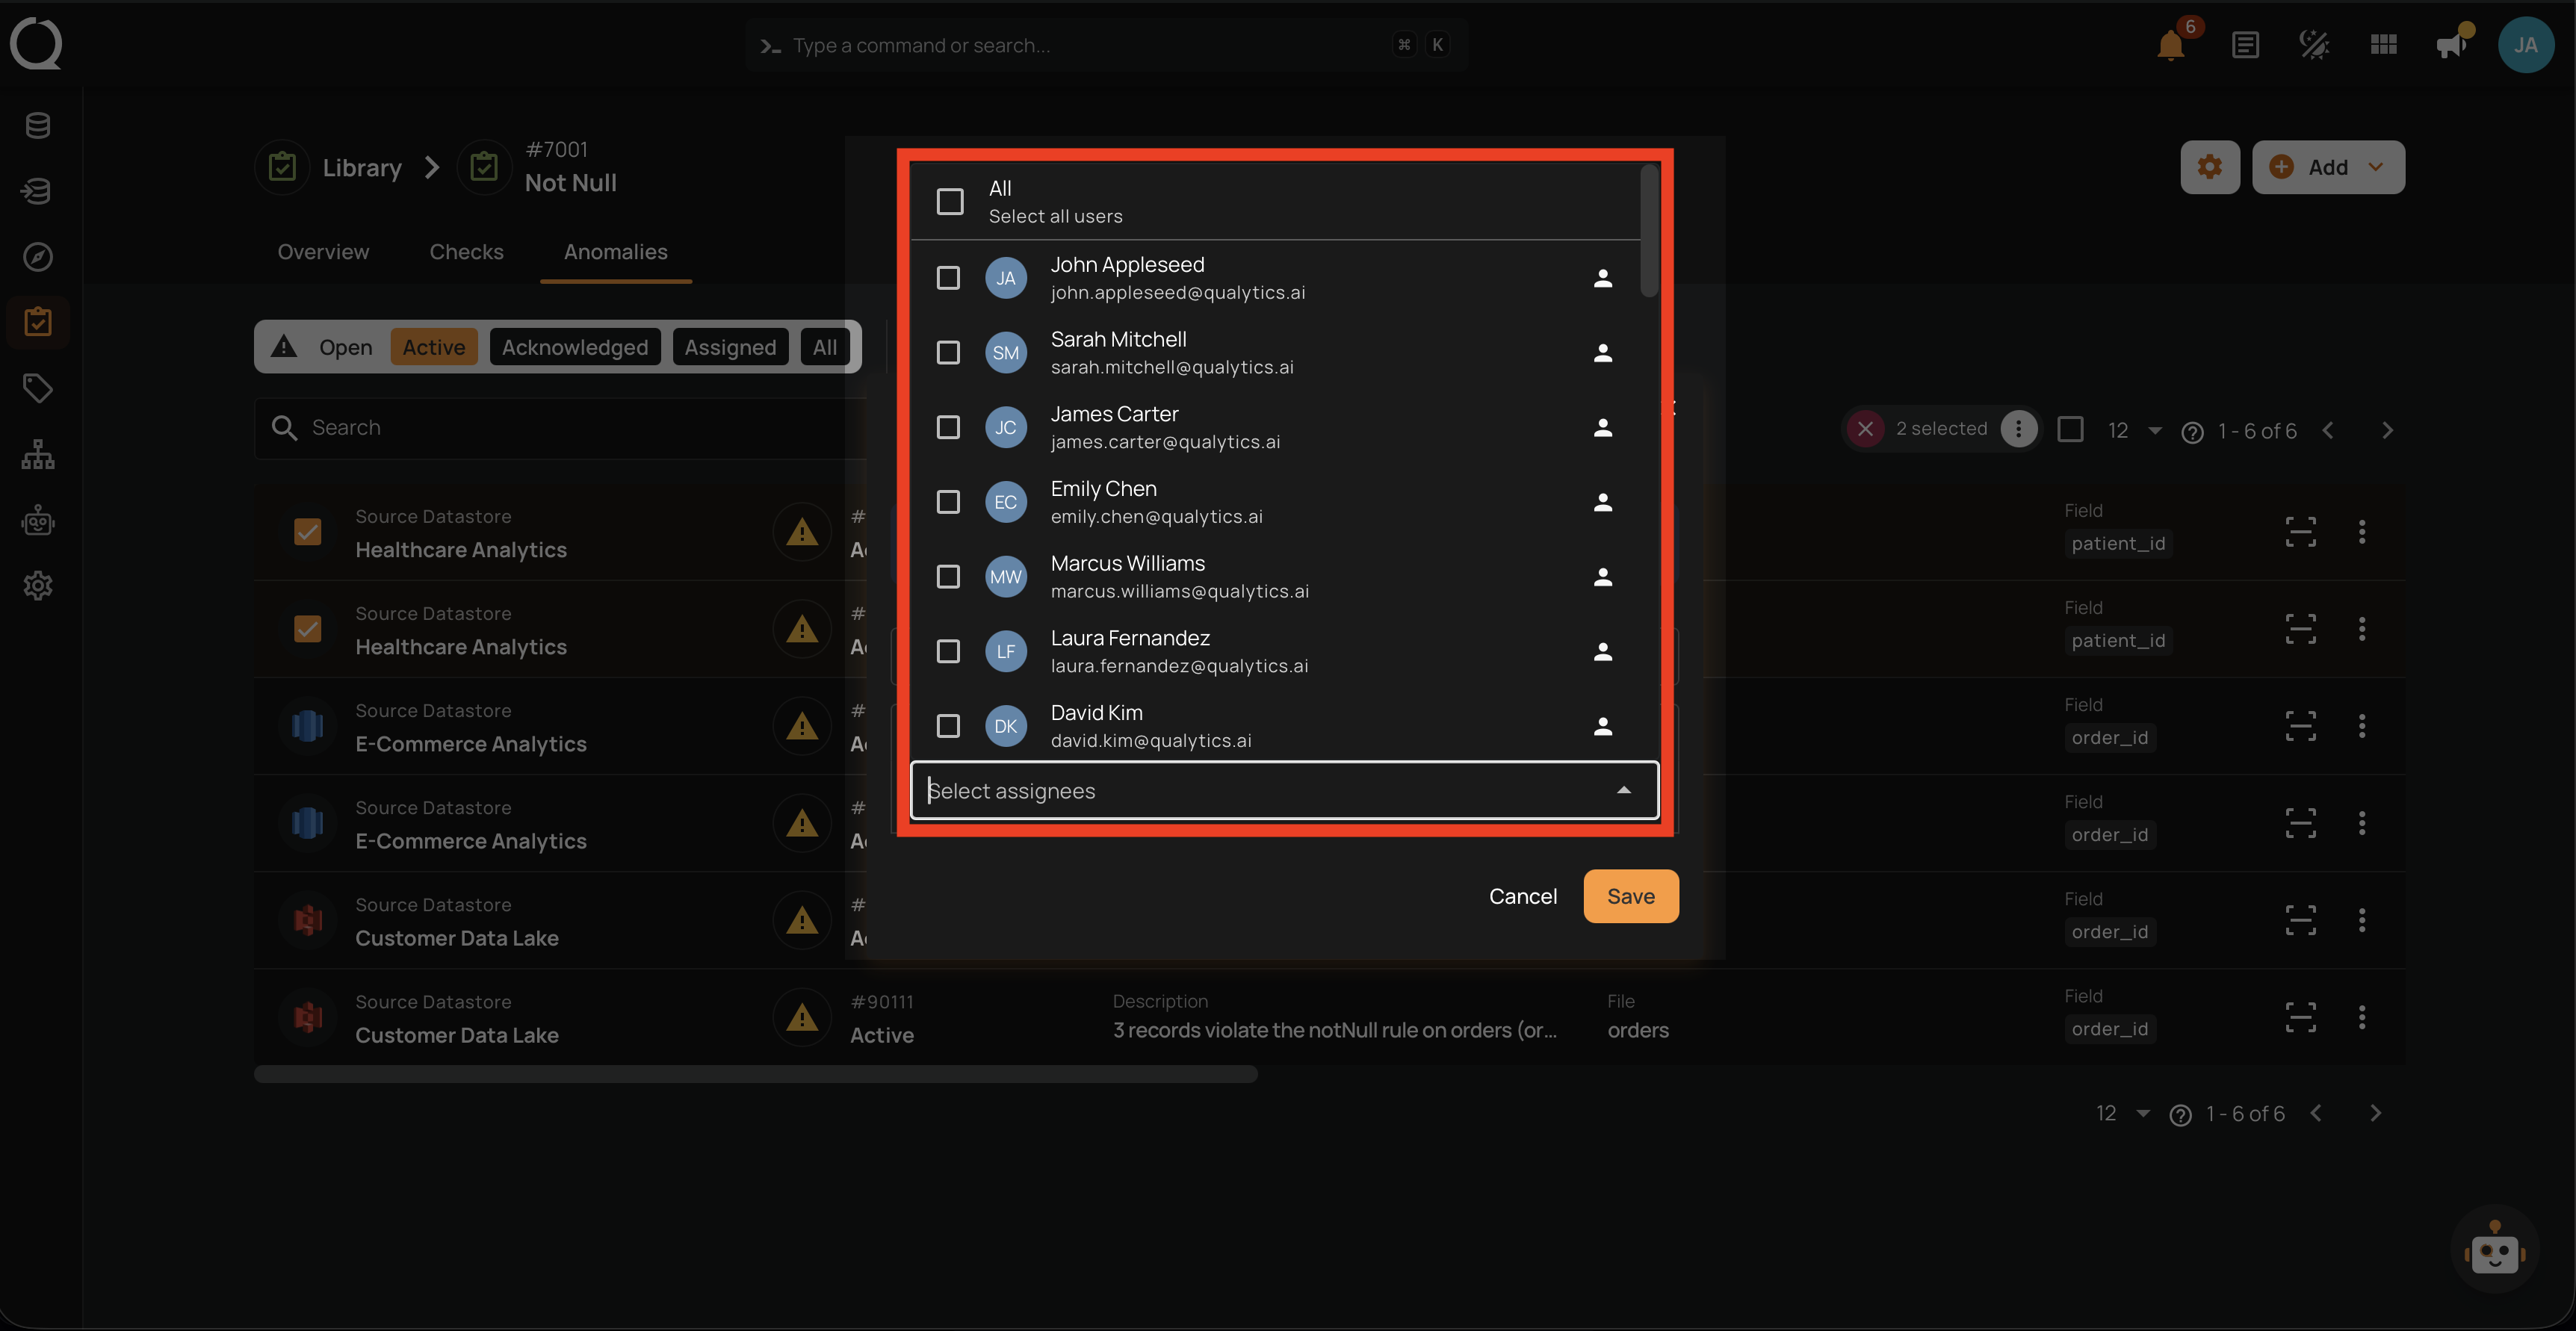The height and width of the screenshot is (1331, 2576).
Task: Click scan icon for #90111 row
Action: point(2300,1017)
